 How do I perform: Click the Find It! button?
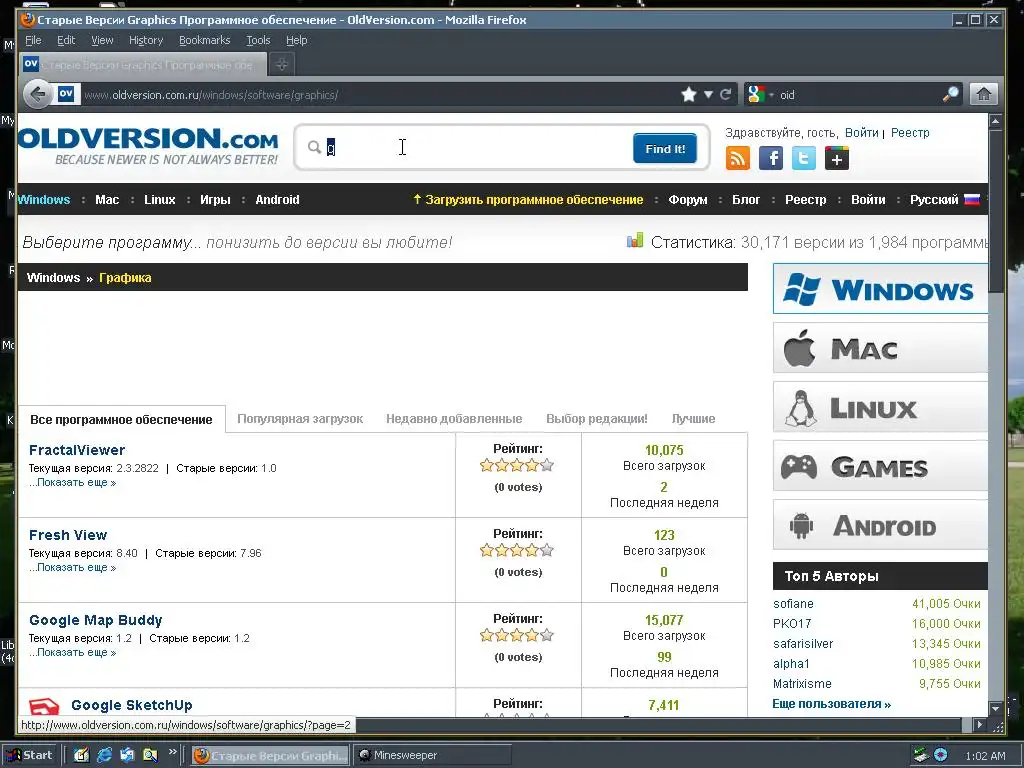[665, 148]
